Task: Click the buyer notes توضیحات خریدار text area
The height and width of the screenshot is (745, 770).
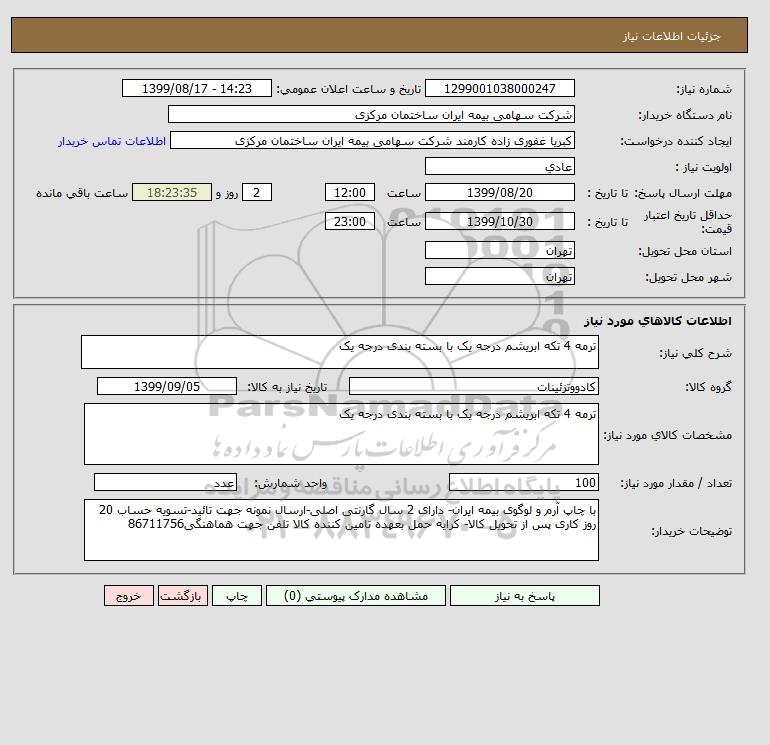Action: coord(341,530)
